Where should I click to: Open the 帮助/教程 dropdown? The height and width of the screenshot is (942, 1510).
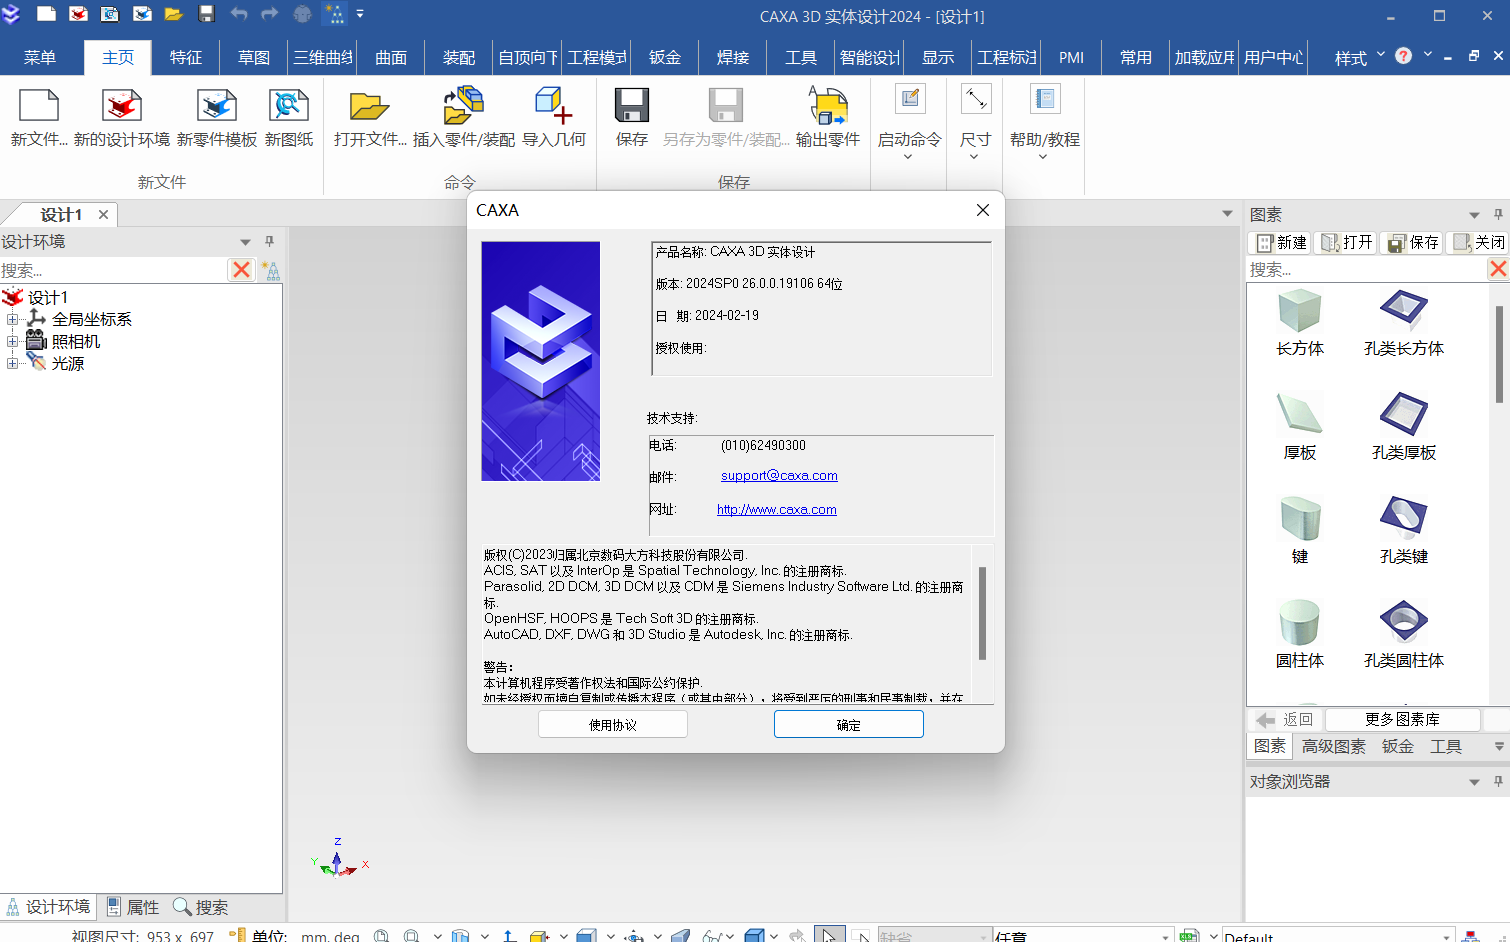point(1043,156)
